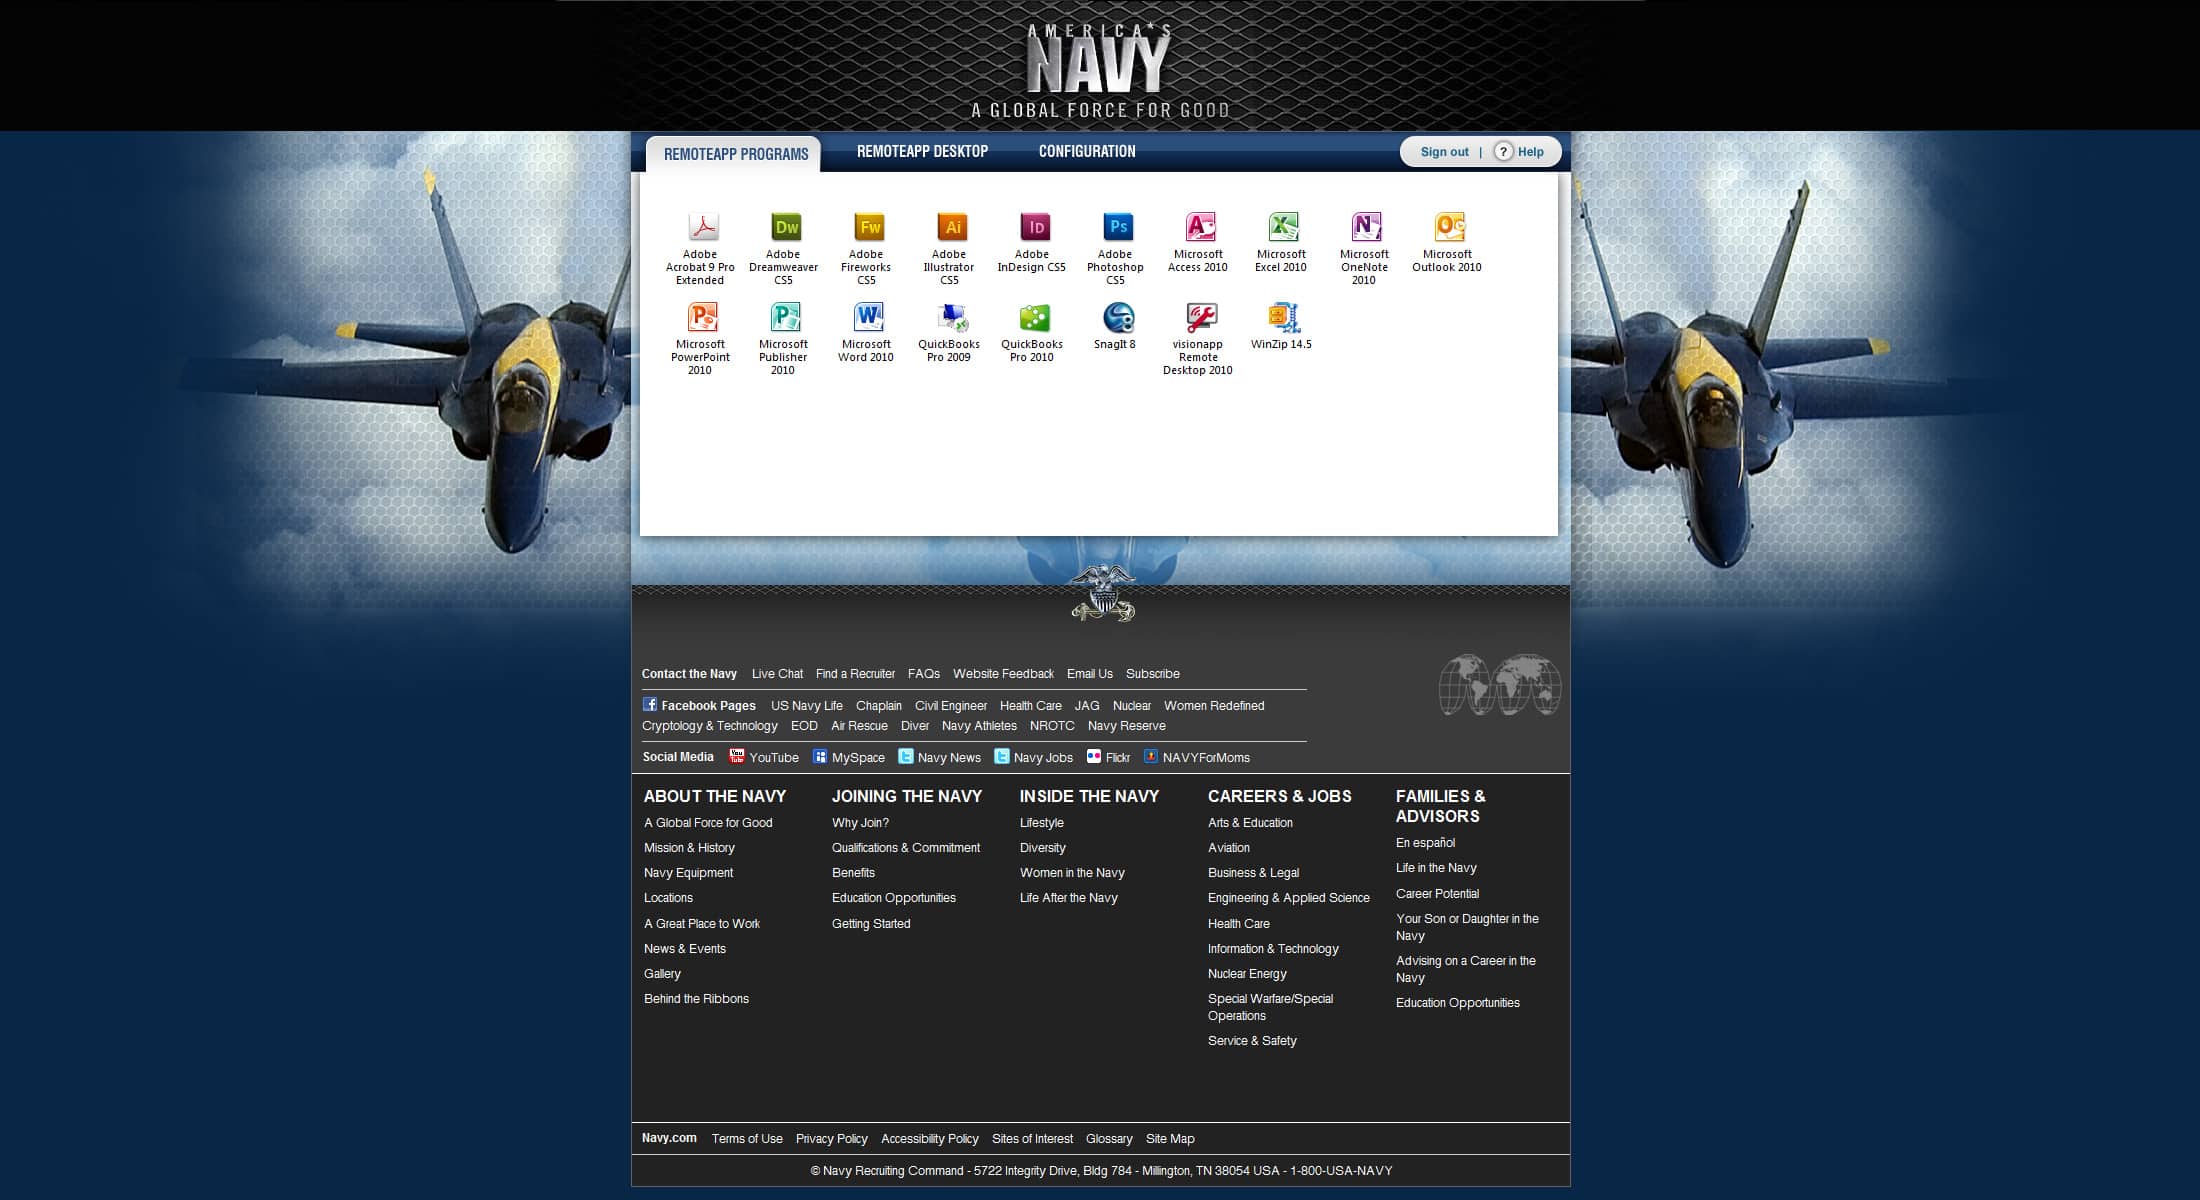
Task: Open visionapp Remote Desktop 2010
Action: click(x=1199, y=339)
